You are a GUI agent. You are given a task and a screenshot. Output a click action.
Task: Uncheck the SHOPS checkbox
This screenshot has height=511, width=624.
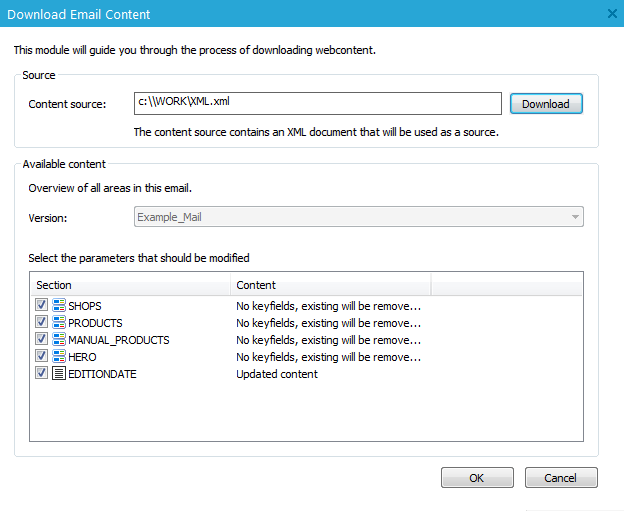[x=41, y=306]
